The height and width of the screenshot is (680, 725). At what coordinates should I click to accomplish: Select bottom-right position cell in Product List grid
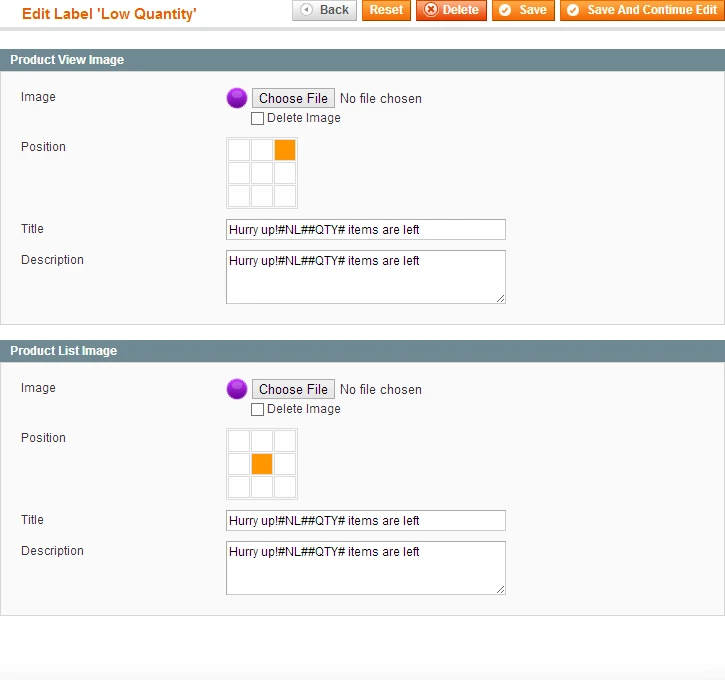point(285,487)
